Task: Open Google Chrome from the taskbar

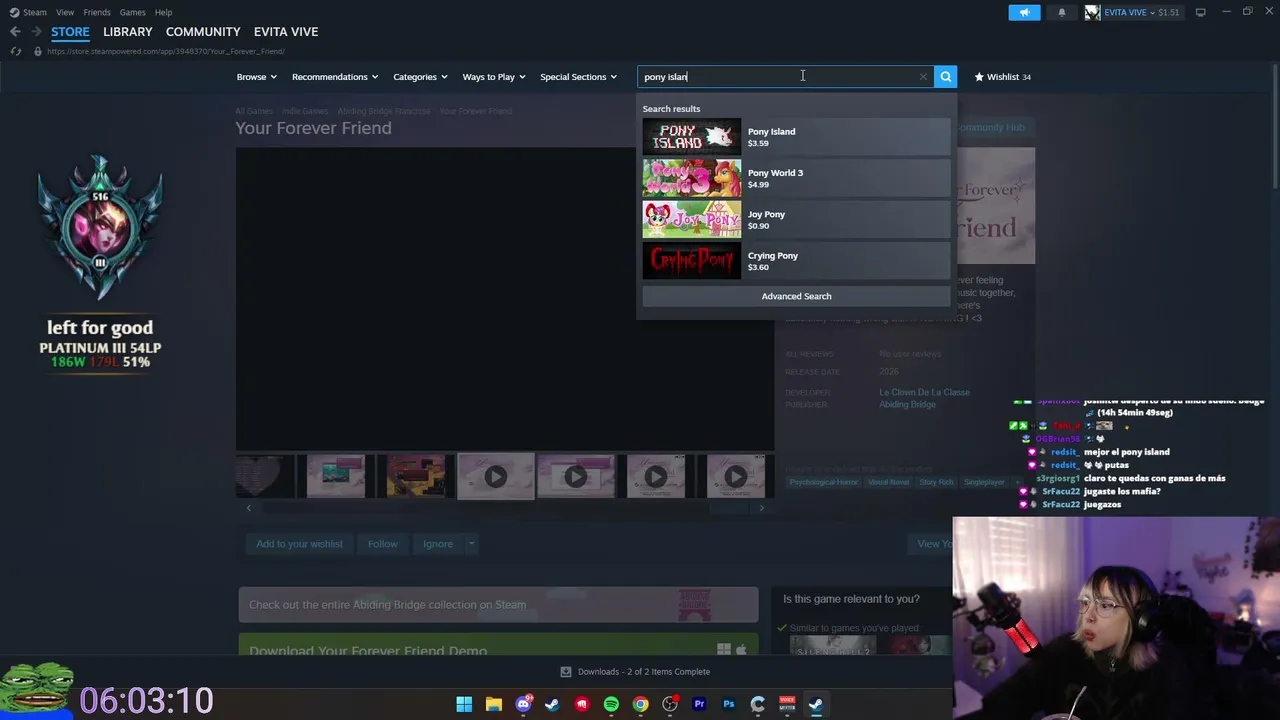Action: [x=640, y=704]
